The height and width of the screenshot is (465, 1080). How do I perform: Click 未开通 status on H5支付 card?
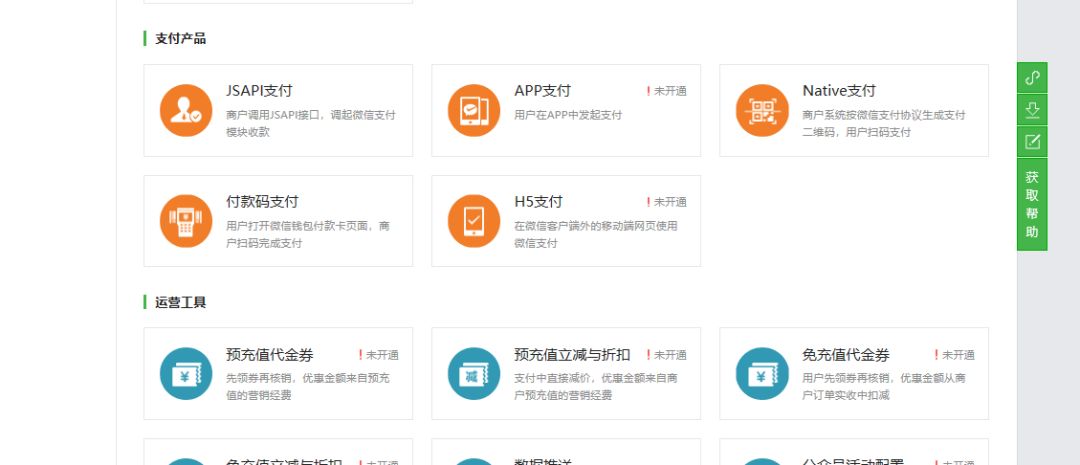(x=666, y=202)
